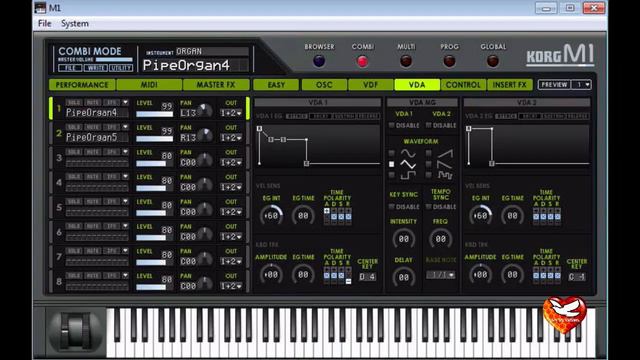Screen dimensions: 640x360
Task: Click the VDA MG DELAY knob
Action: (x=403, y=277)
